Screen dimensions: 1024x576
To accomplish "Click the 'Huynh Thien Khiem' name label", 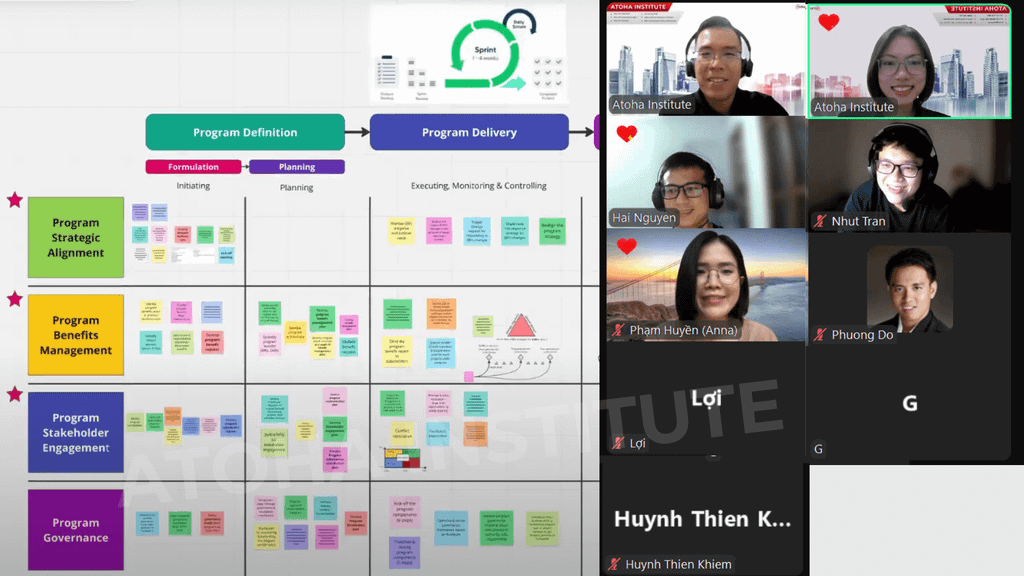I will tap(679, 564).
